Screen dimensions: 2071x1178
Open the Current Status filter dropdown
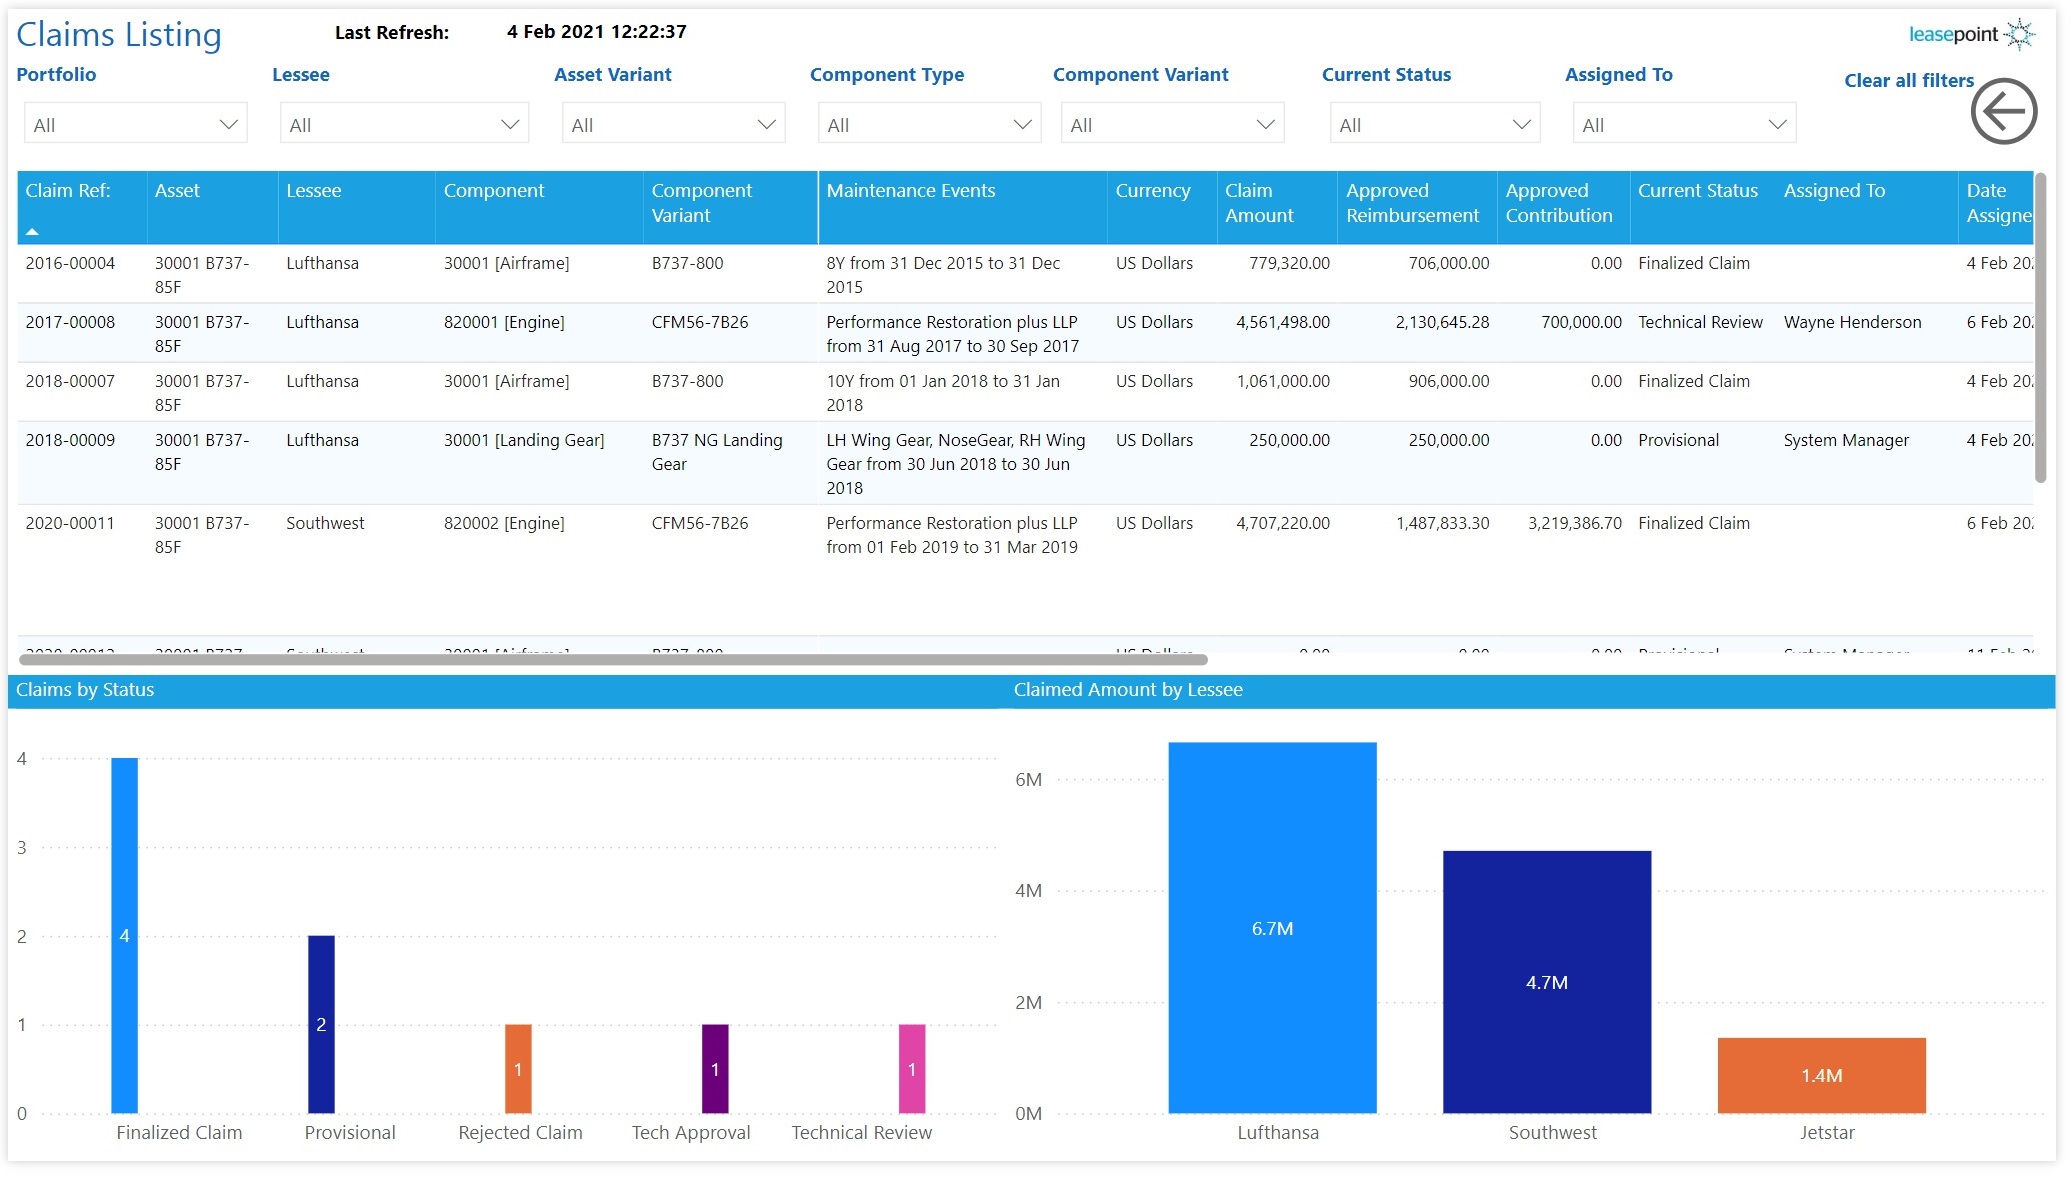coord(1435,124)
